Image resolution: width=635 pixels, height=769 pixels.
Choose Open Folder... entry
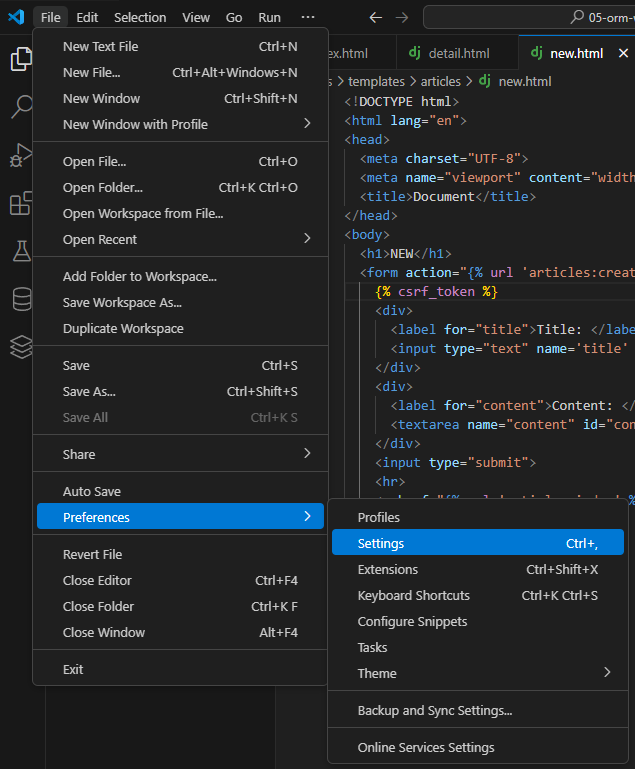[180, 187]
